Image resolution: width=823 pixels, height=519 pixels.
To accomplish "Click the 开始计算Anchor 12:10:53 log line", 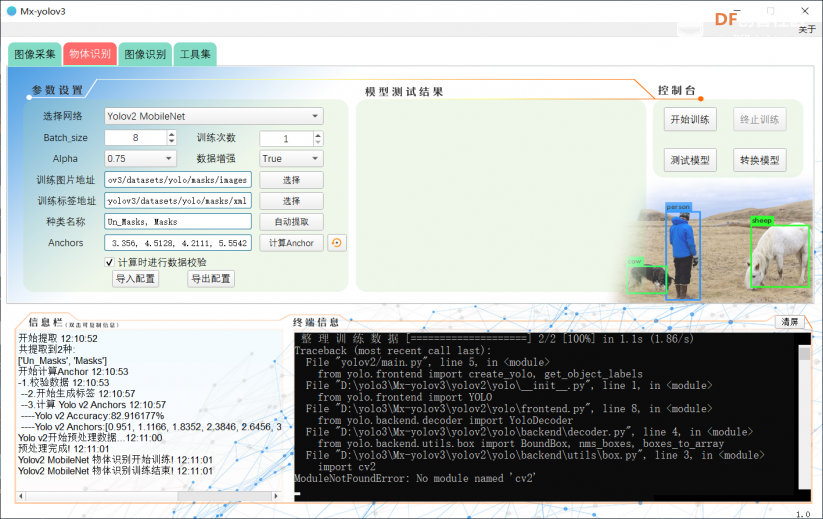I will click(x=73, y=372).
